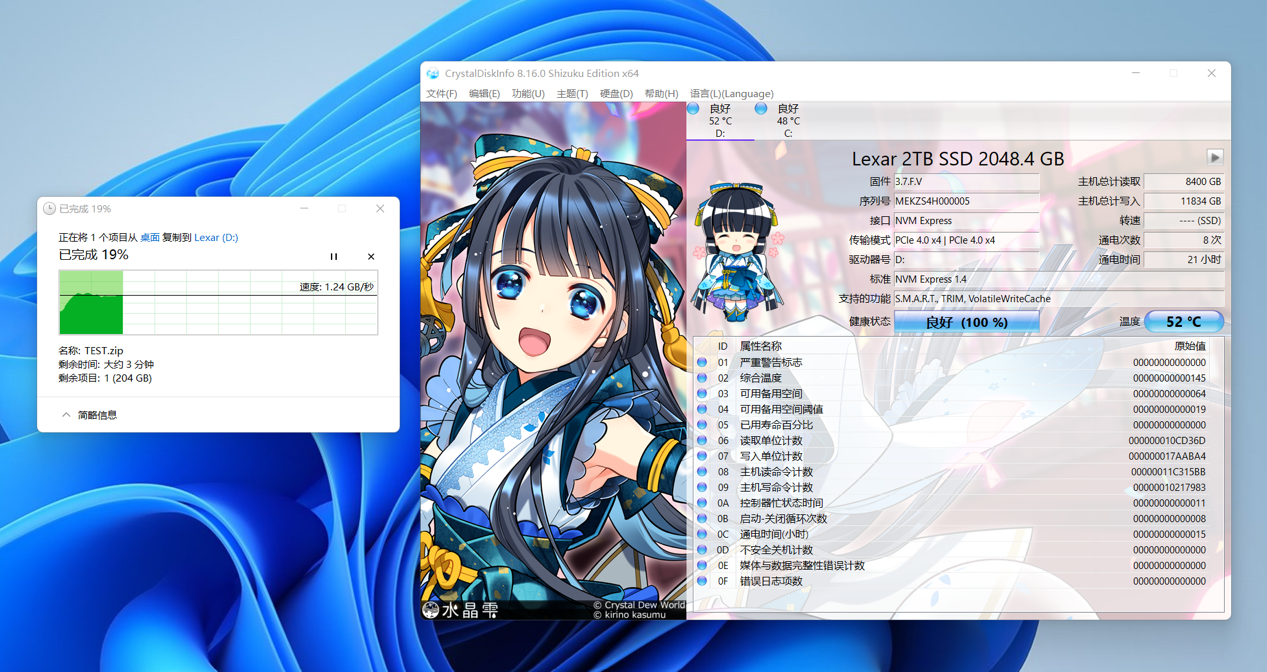The image size is (1267, 672).
Task: Open the 主题(T) menu
Action: pos(572,94)
